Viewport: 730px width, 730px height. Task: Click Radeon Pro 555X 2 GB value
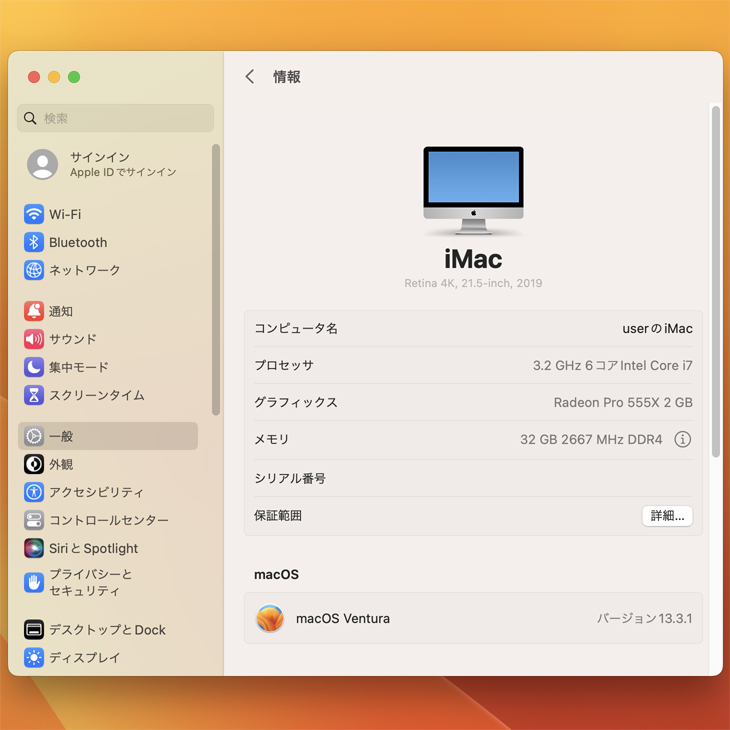tap(623, 402)
